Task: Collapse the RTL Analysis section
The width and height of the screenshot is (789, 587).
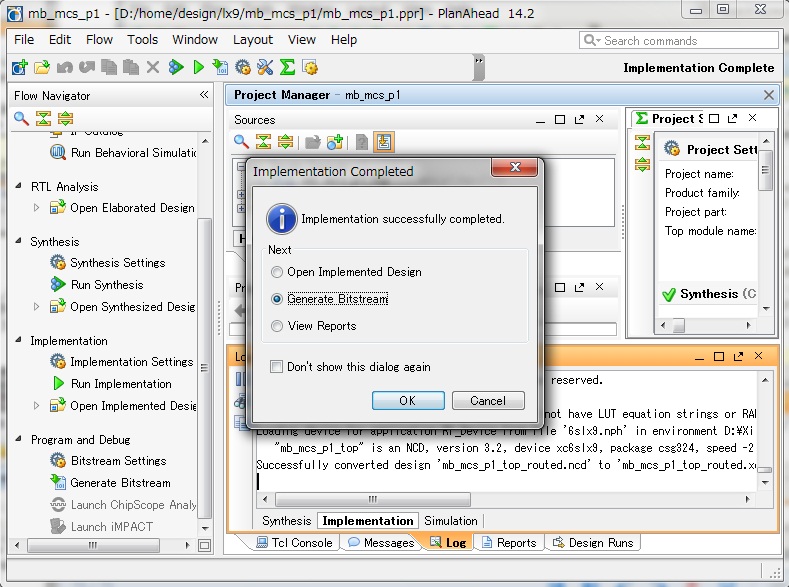Action: pyautogui.click(x=19, y=186)
